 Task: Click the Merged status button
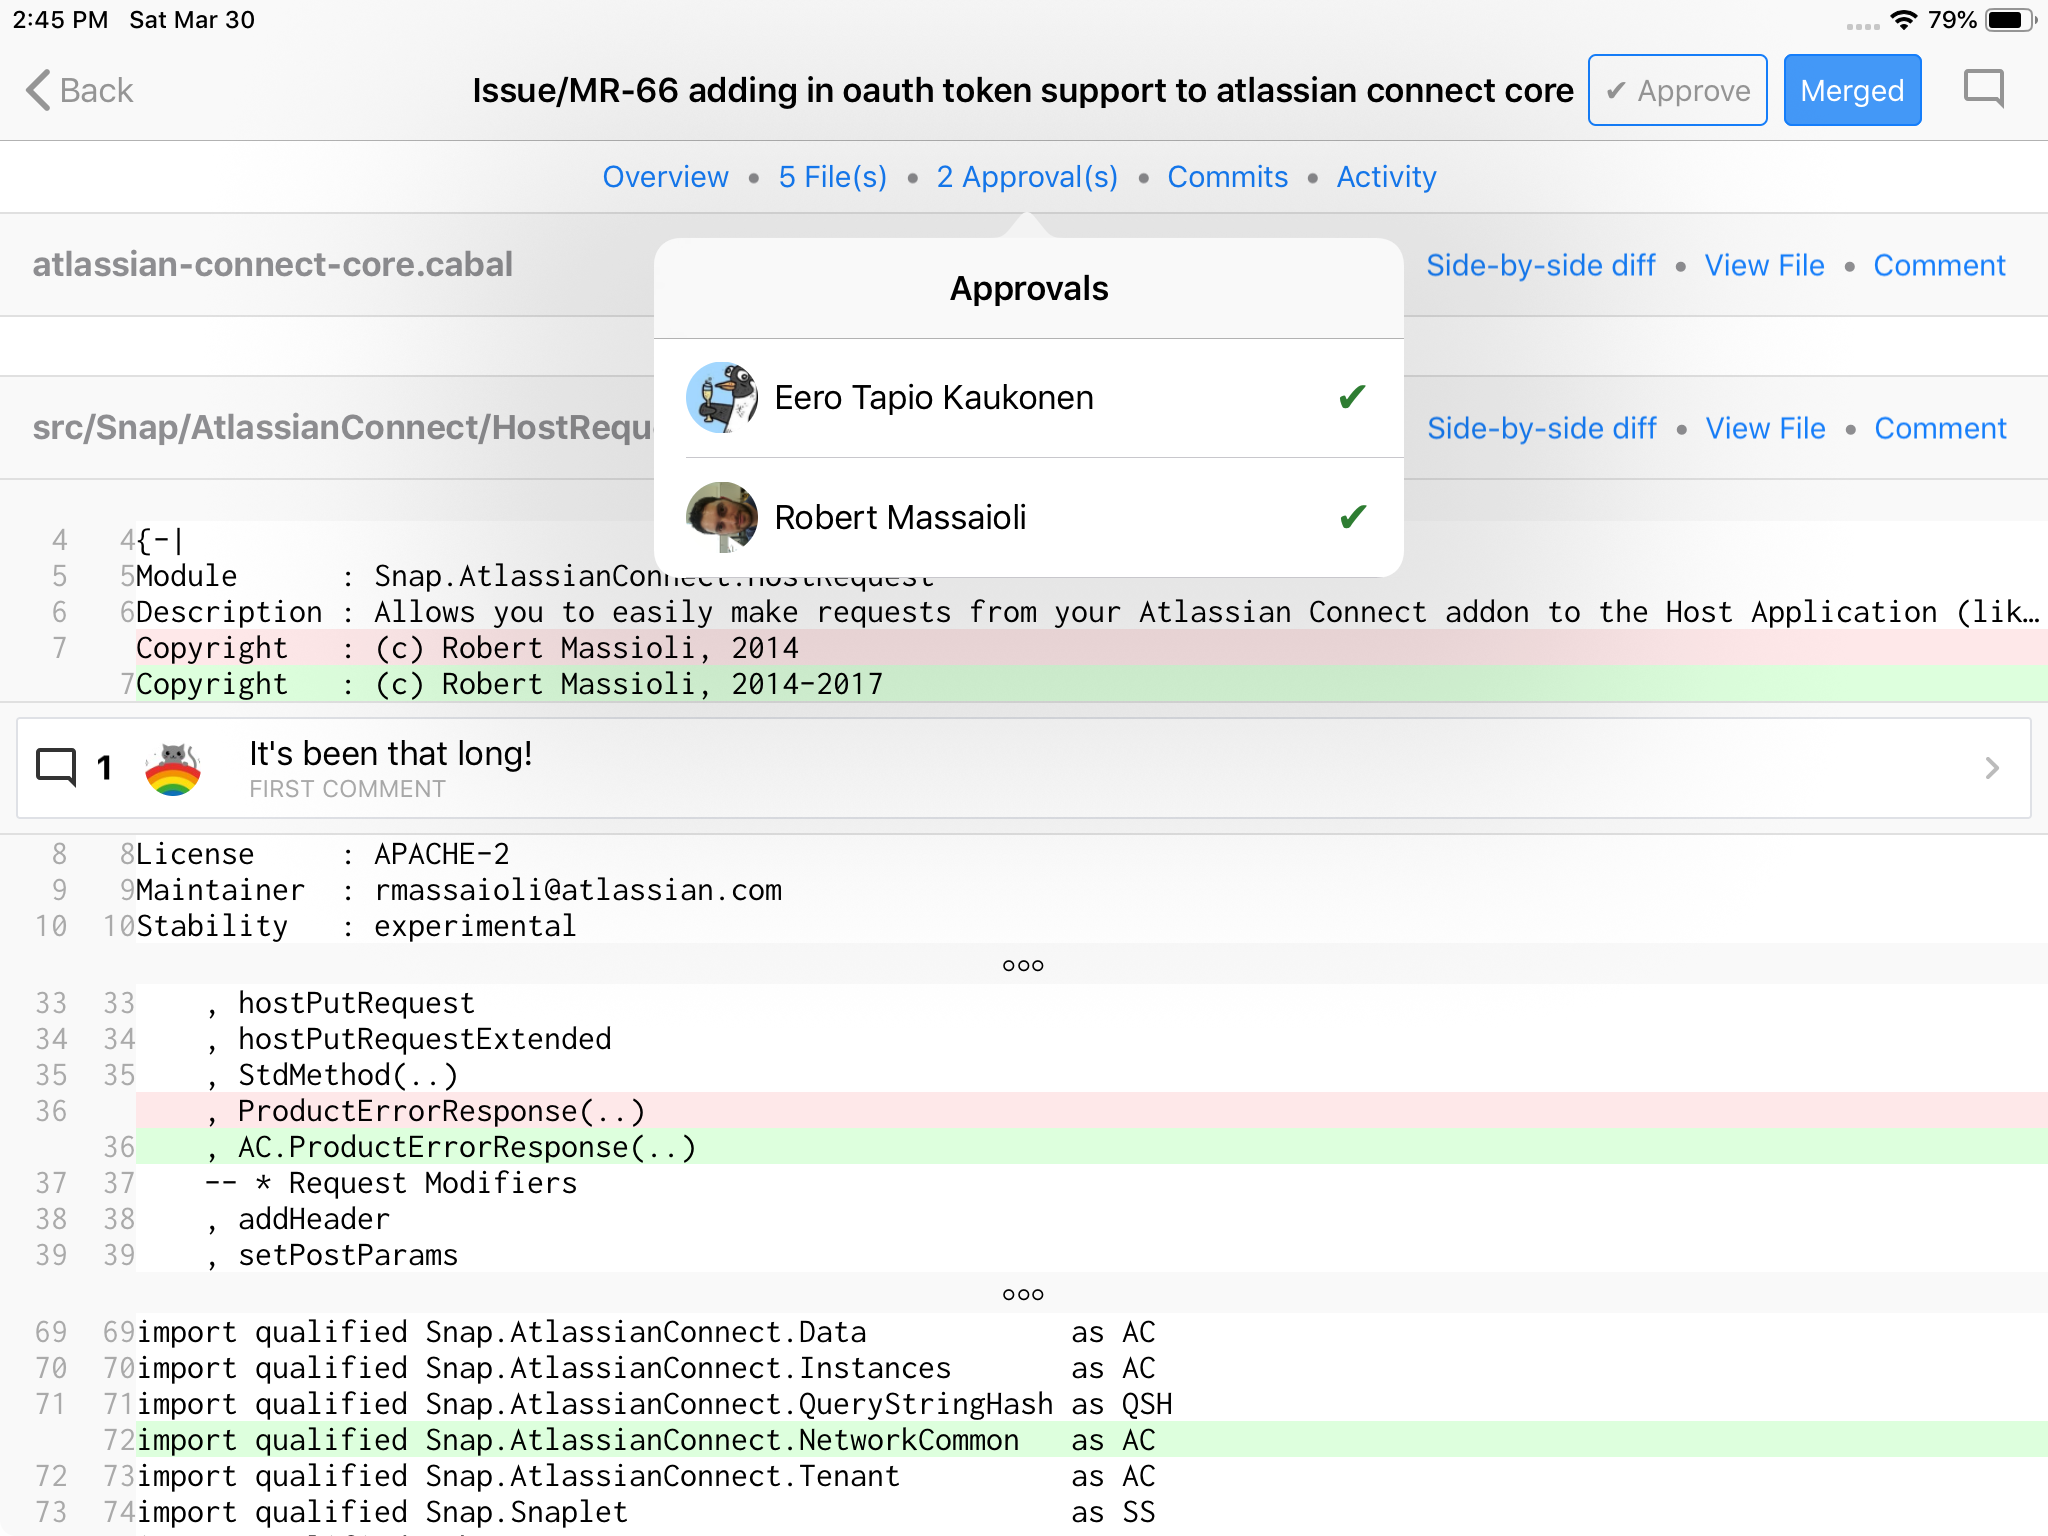coord(1851,90)
